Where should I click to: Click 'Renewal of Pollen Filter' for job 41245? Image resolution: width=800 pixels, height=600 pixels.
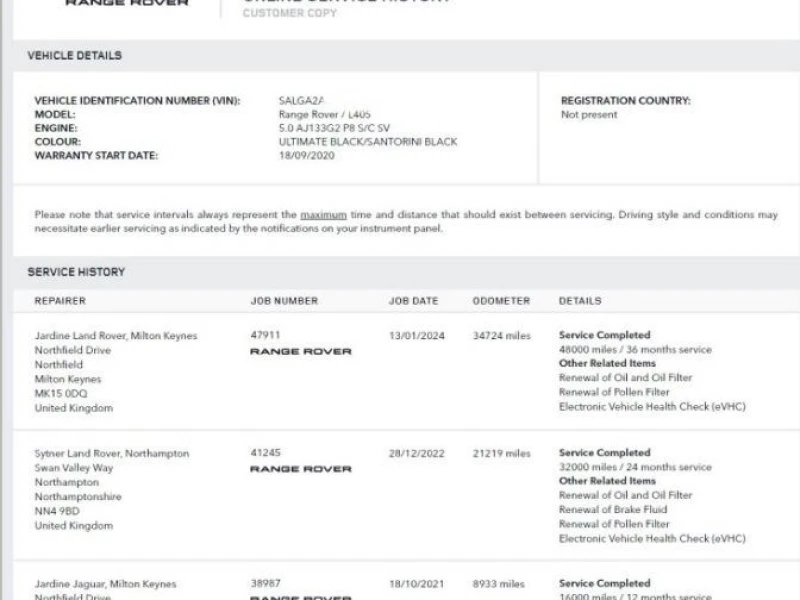coord(614,524)
